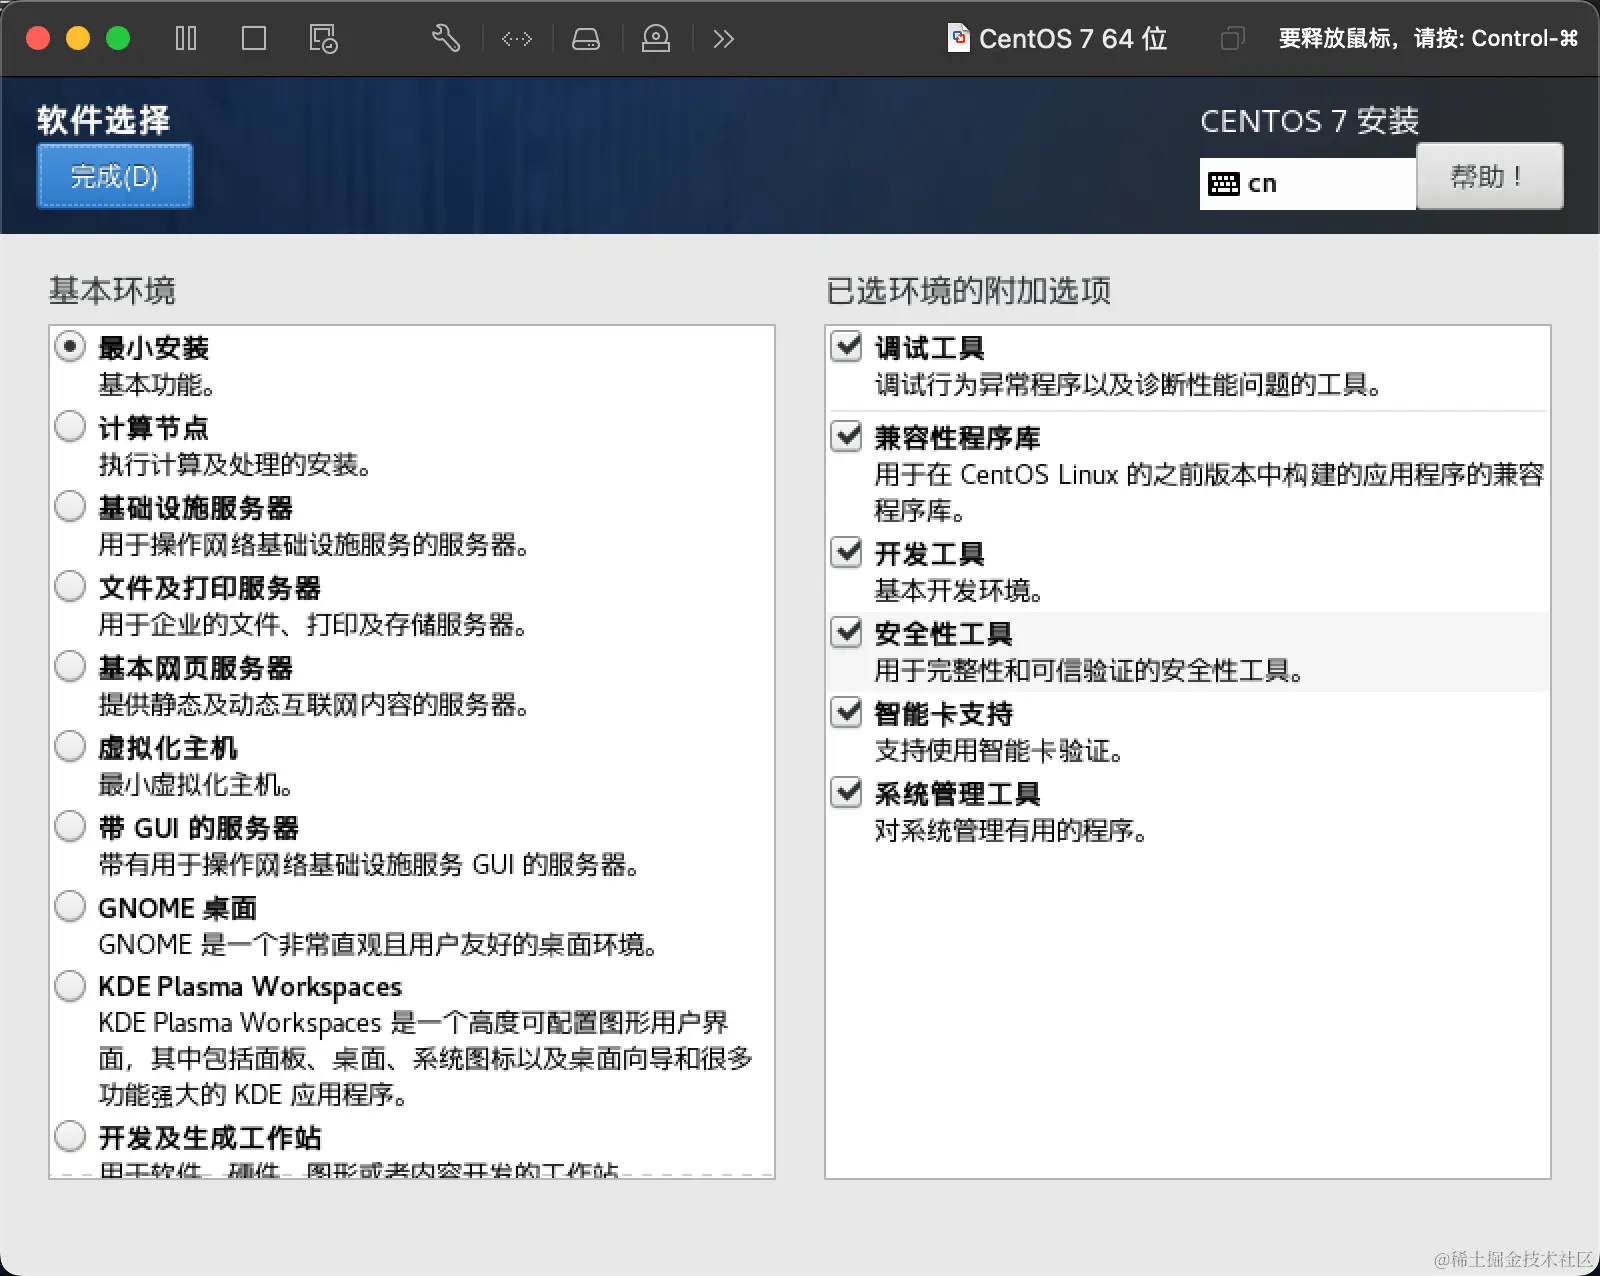Select the 文件及打印服务器 radio button
Viewport: 1600px width, 1276px height.
click(x=70, y=587)
